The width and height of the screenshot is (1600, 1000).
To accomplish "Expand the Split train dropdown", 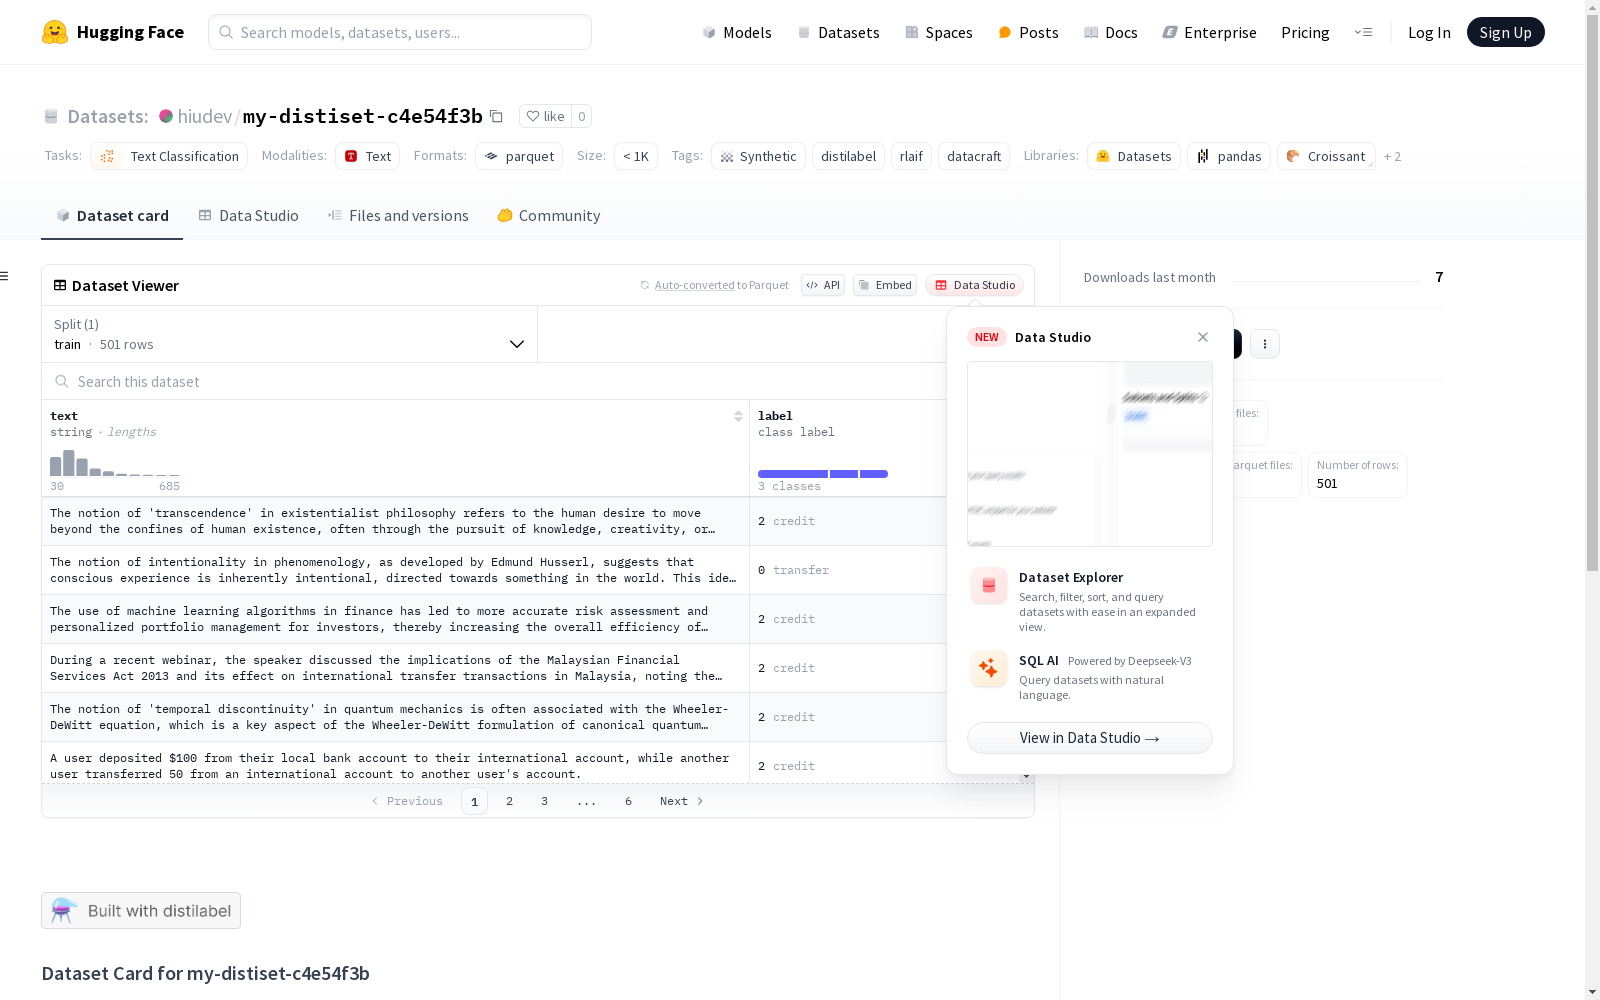I will tap(289, 334).
